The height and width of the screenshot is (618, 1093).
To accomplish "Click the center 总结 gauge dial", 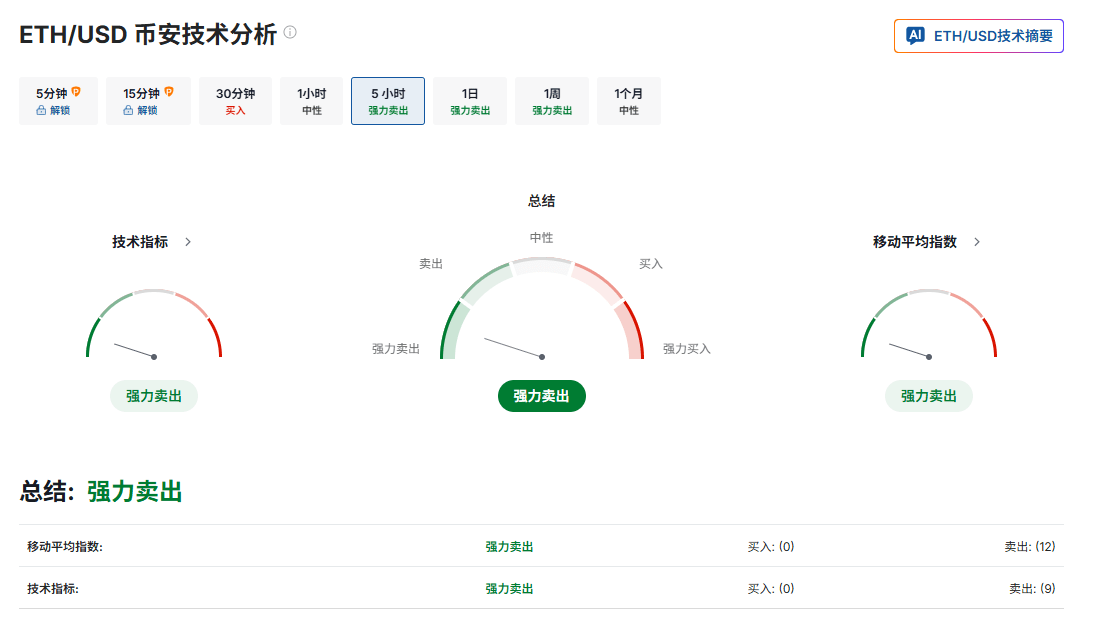I will [542, 309].
